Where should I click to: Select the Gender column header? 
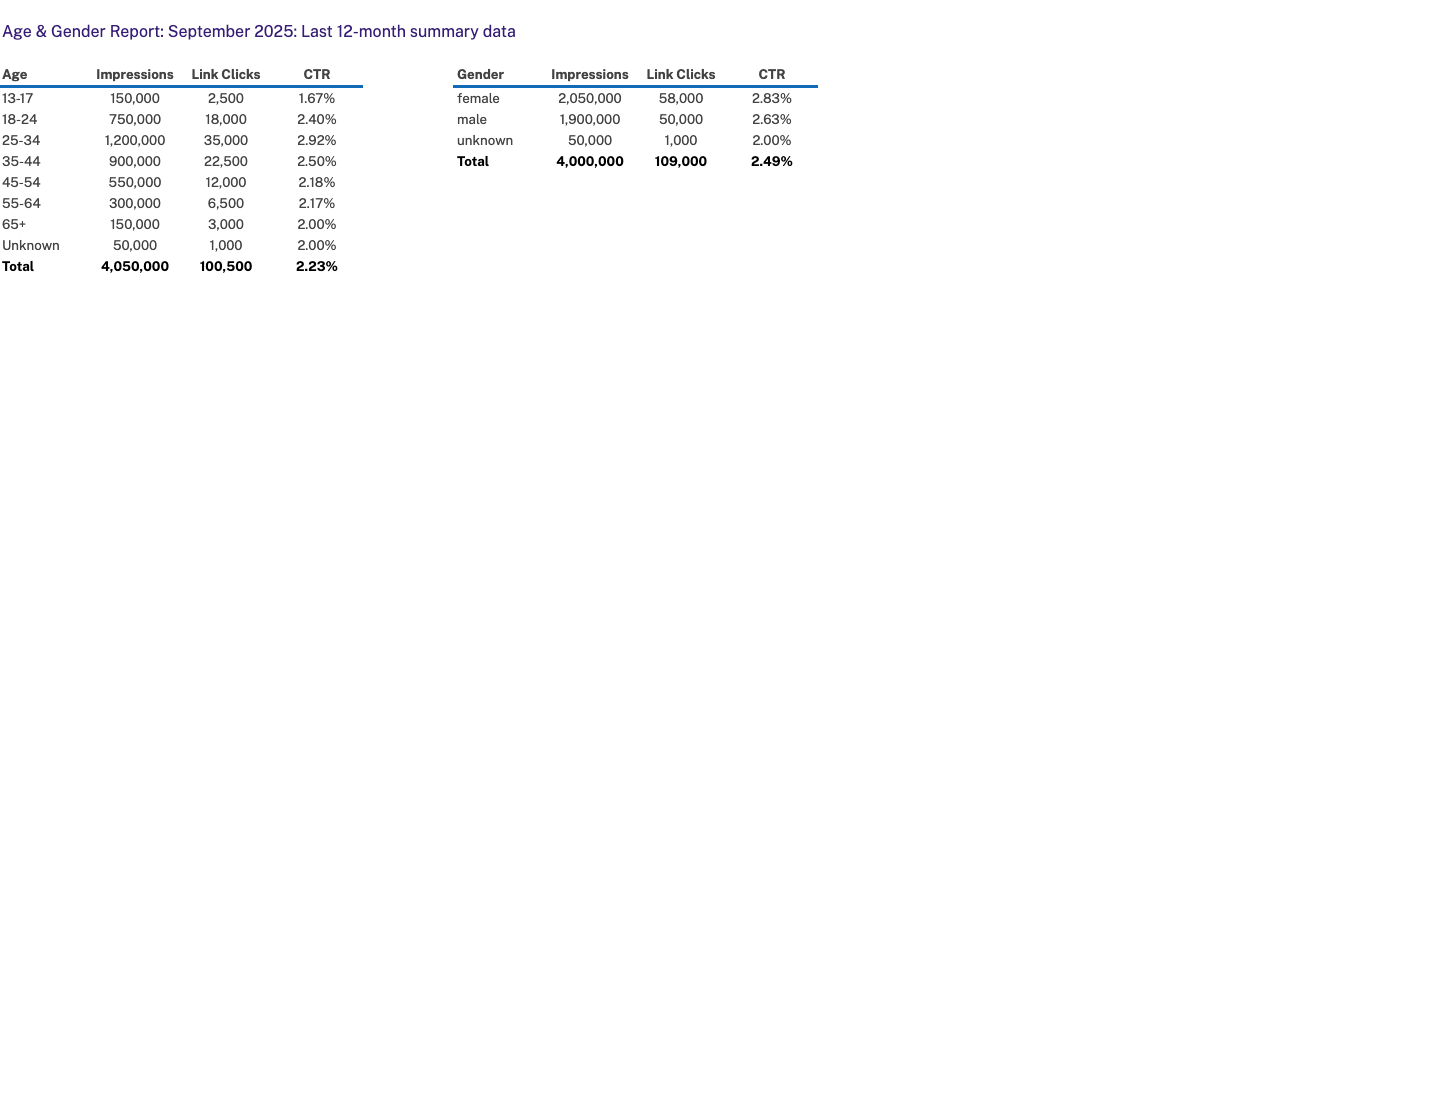coord(480,75)
